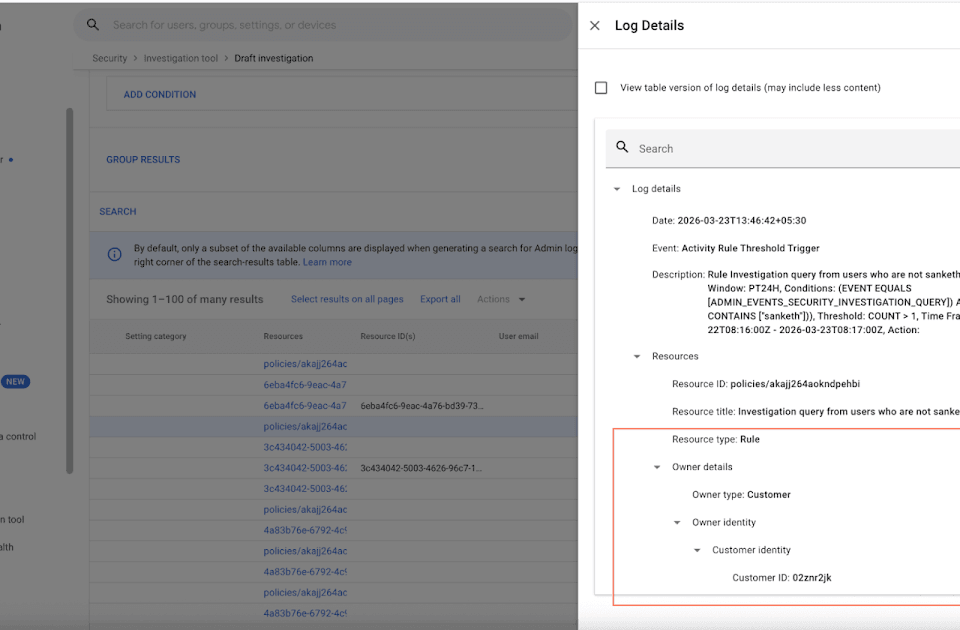This screenshot has height=630, width=960.
Task: Go to Security breadcrumb
Action: click(x=110, y=58)
